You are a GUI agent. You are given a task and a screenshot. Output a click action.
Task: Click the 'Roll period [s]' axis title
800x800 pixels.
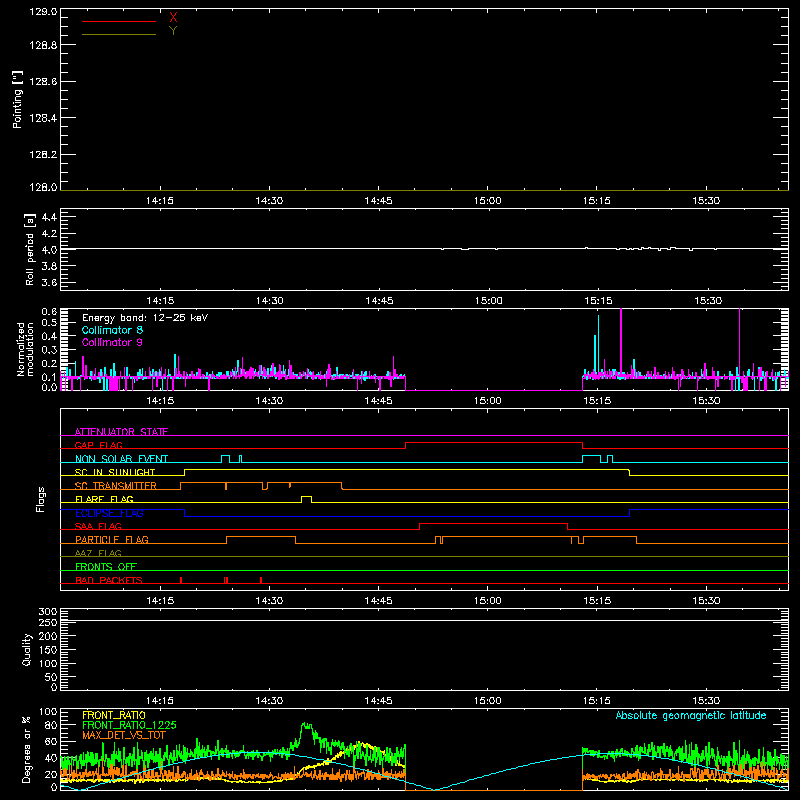click(30, 249)
